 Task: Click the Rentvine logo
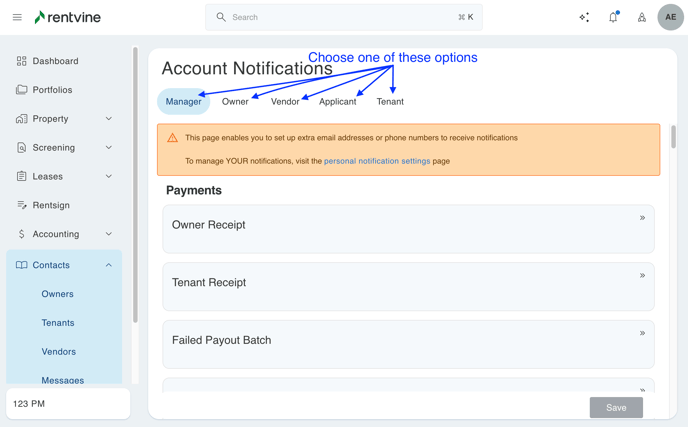pos(67,17)
